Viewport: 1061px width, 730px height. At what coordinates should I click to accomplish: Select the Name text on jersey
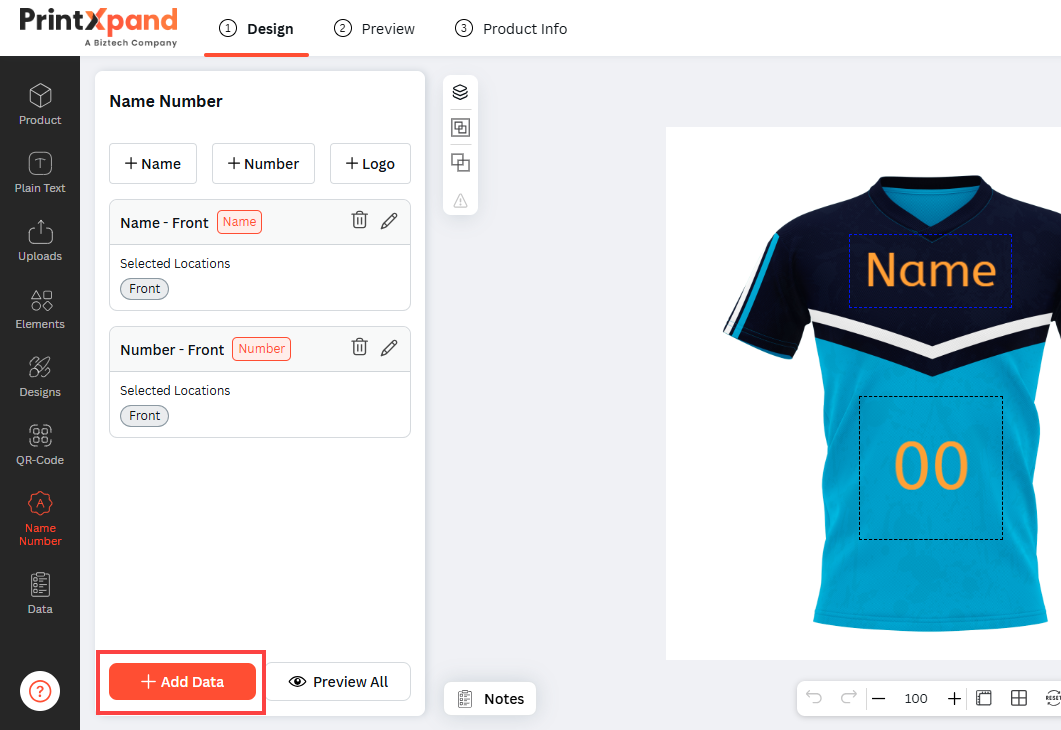(930, 271)
